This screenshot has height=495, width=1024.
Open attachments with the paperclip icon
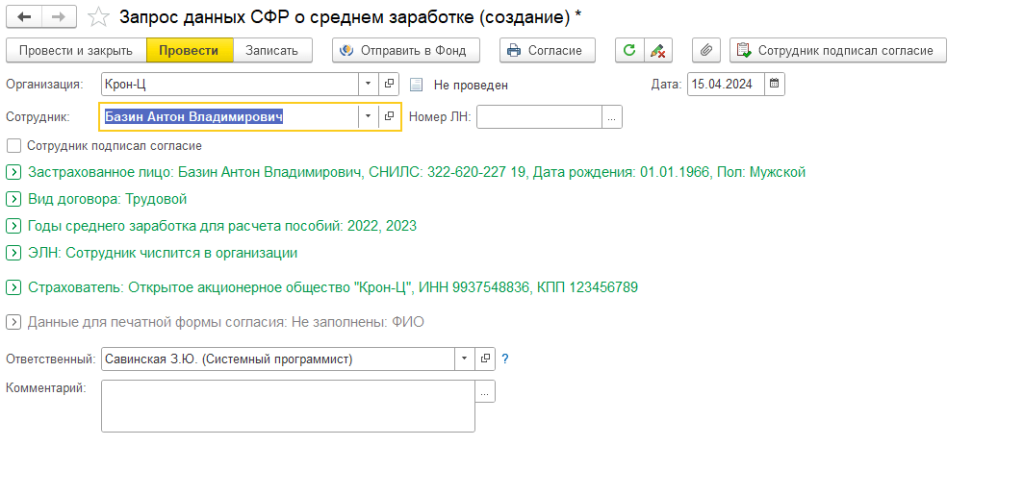tap(706, 50)
